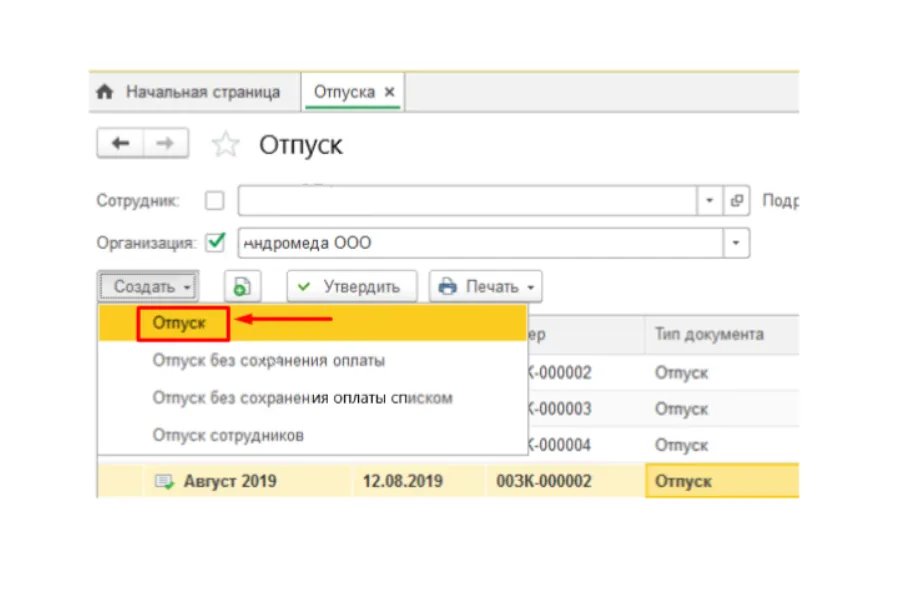Navigate forward with the right arrow

point(165,143)
